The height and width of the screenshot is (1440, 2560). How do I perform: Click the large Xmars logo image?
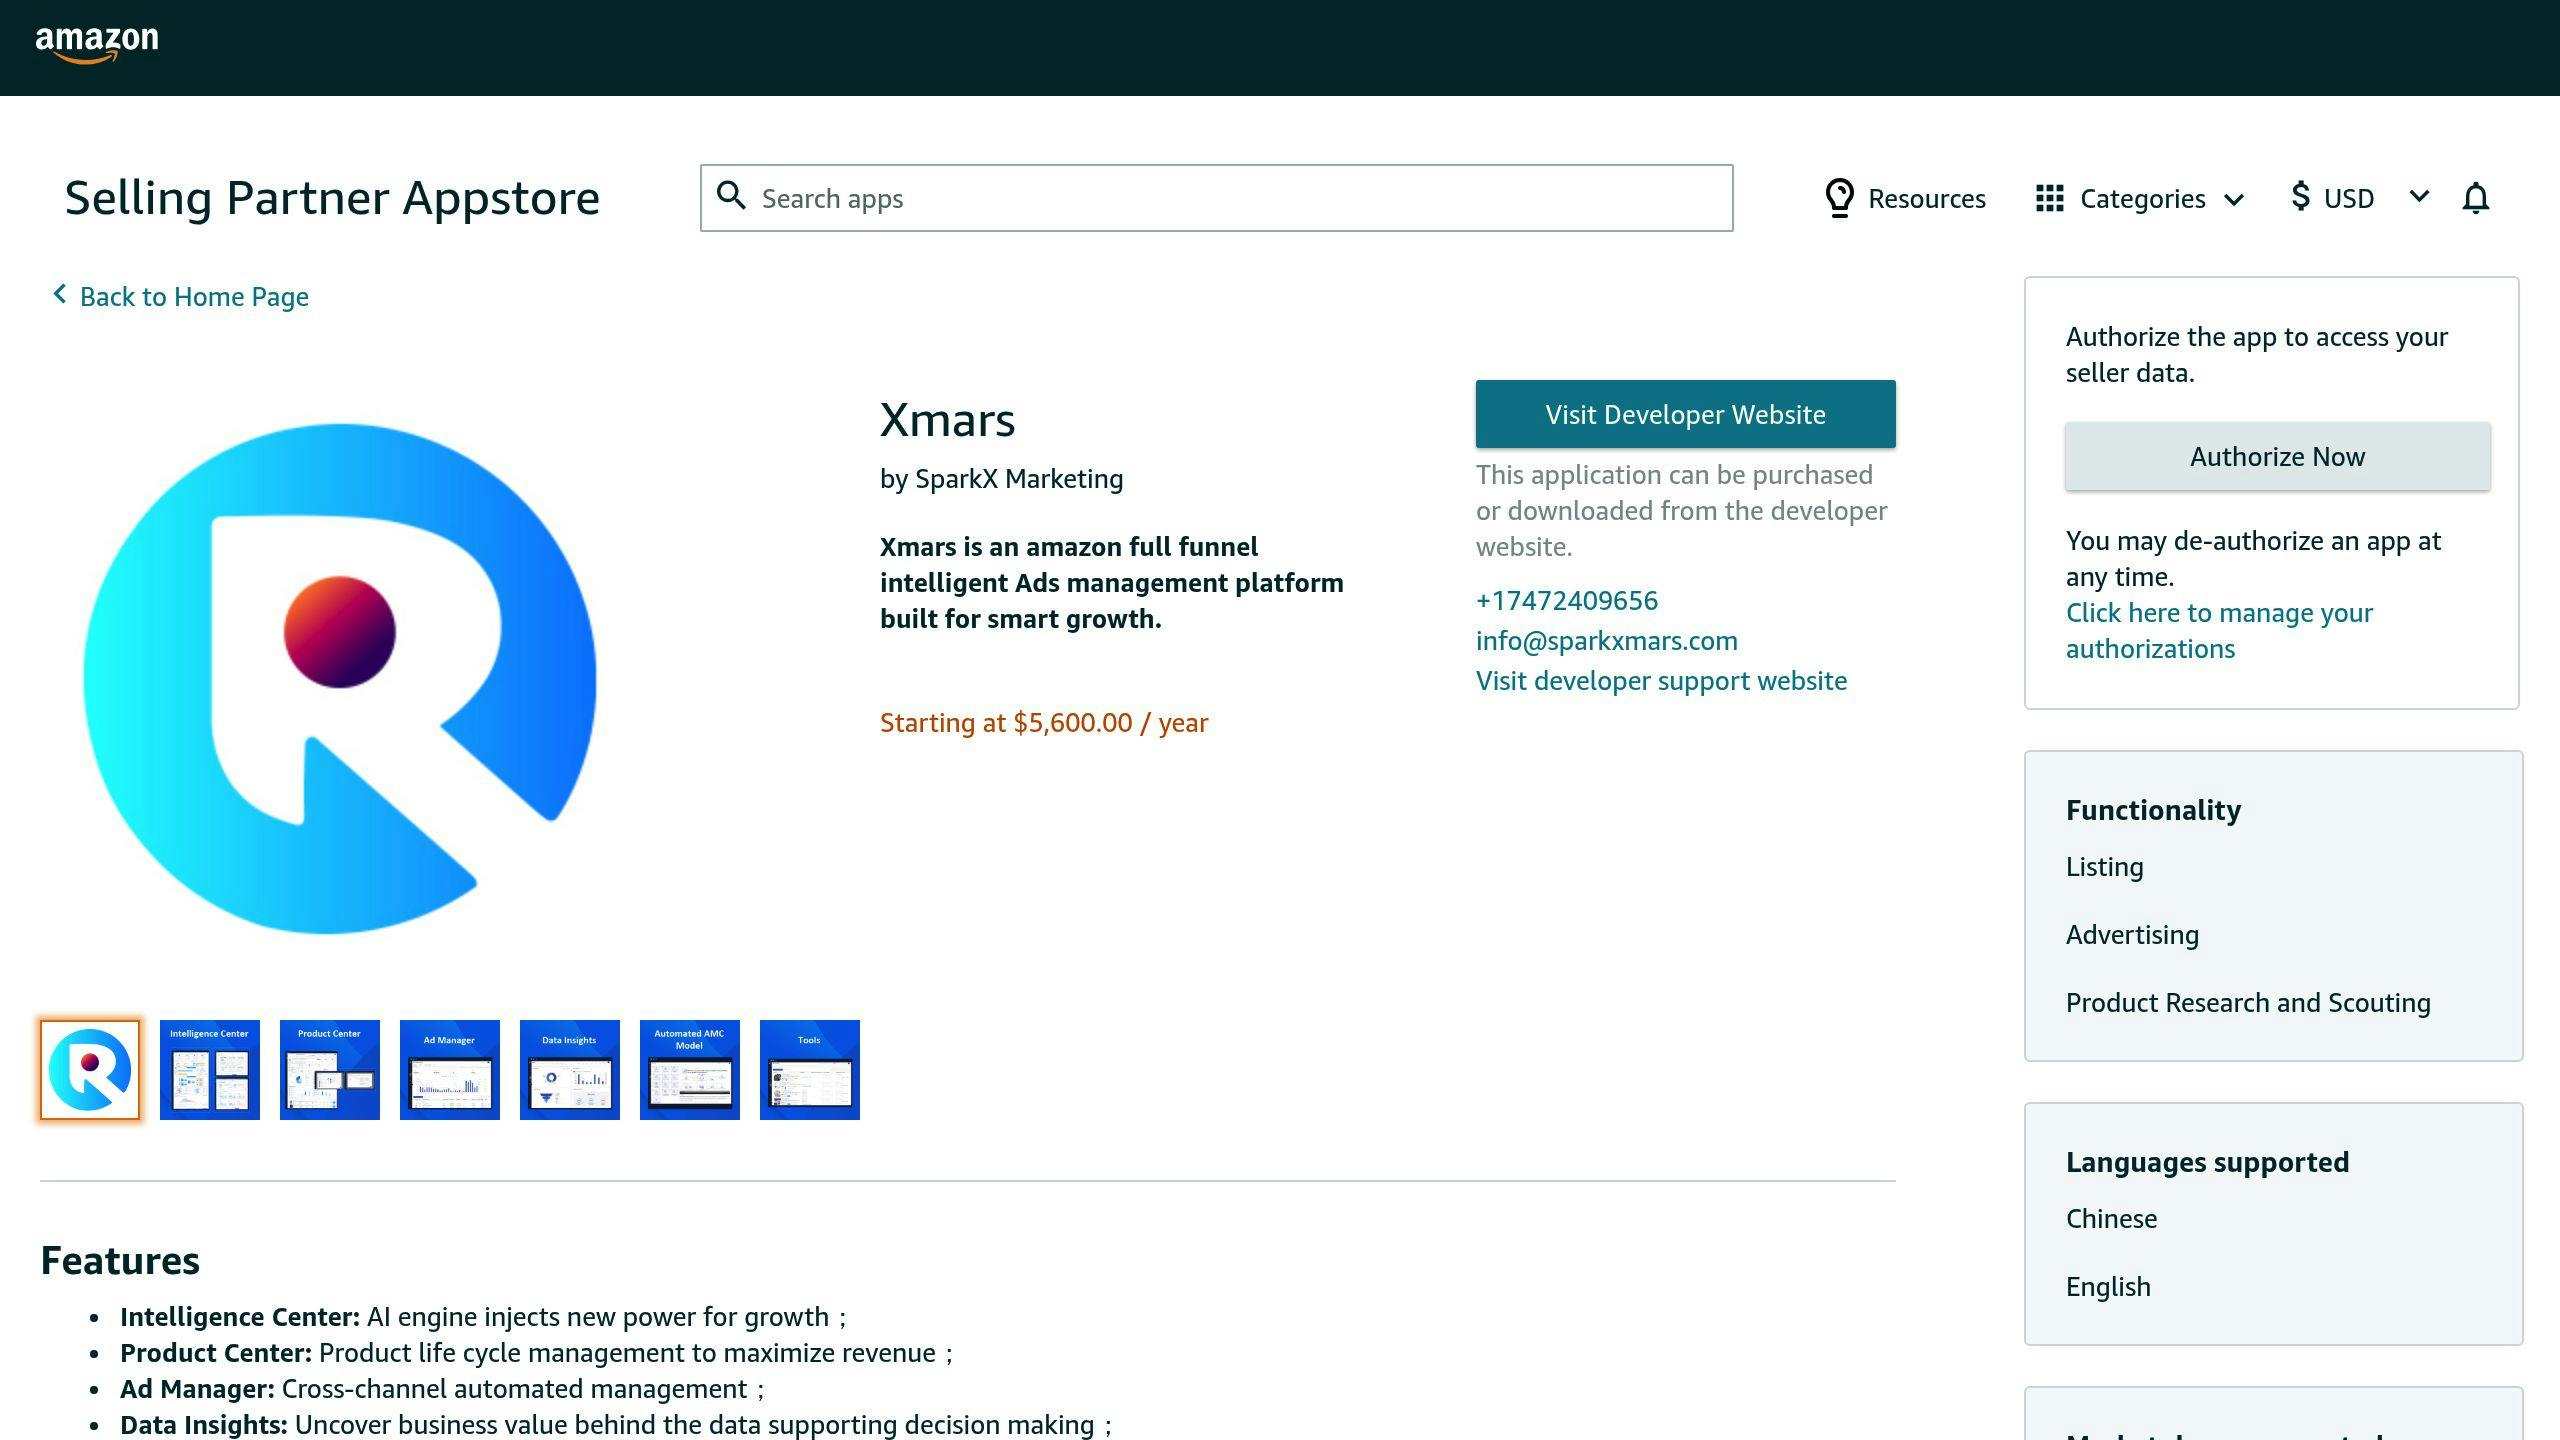pyautogui.click(x=340, y=679)
